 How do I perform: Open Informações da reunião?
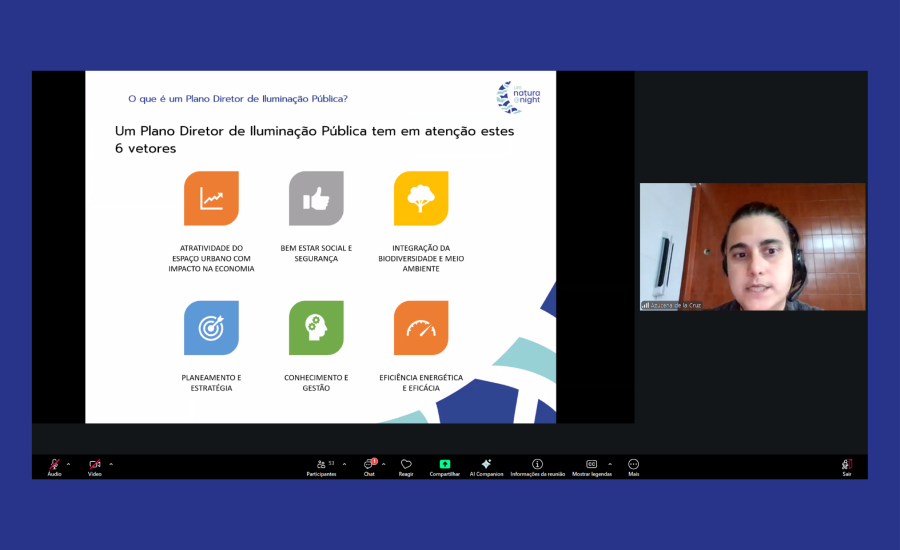[537, 465]
